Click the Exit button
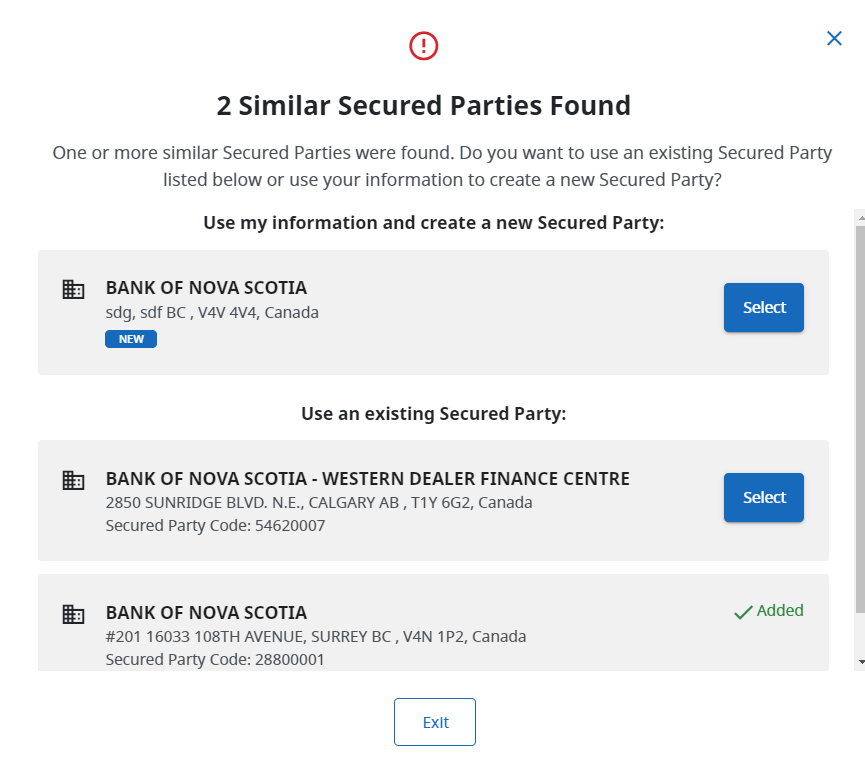 pos(434,721)
